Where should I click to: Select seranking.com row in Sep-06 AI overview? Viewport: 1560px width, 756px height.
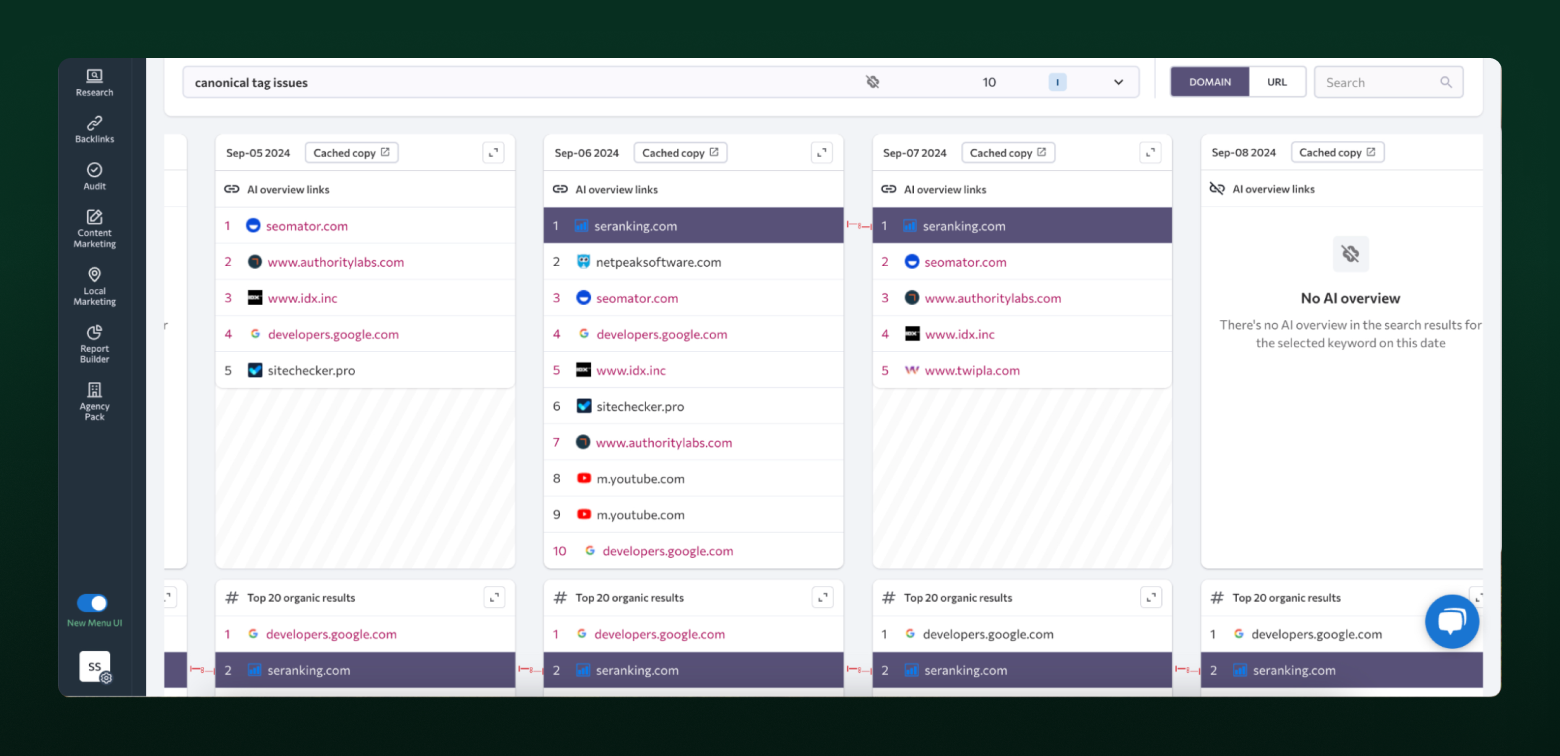[693, 226]
